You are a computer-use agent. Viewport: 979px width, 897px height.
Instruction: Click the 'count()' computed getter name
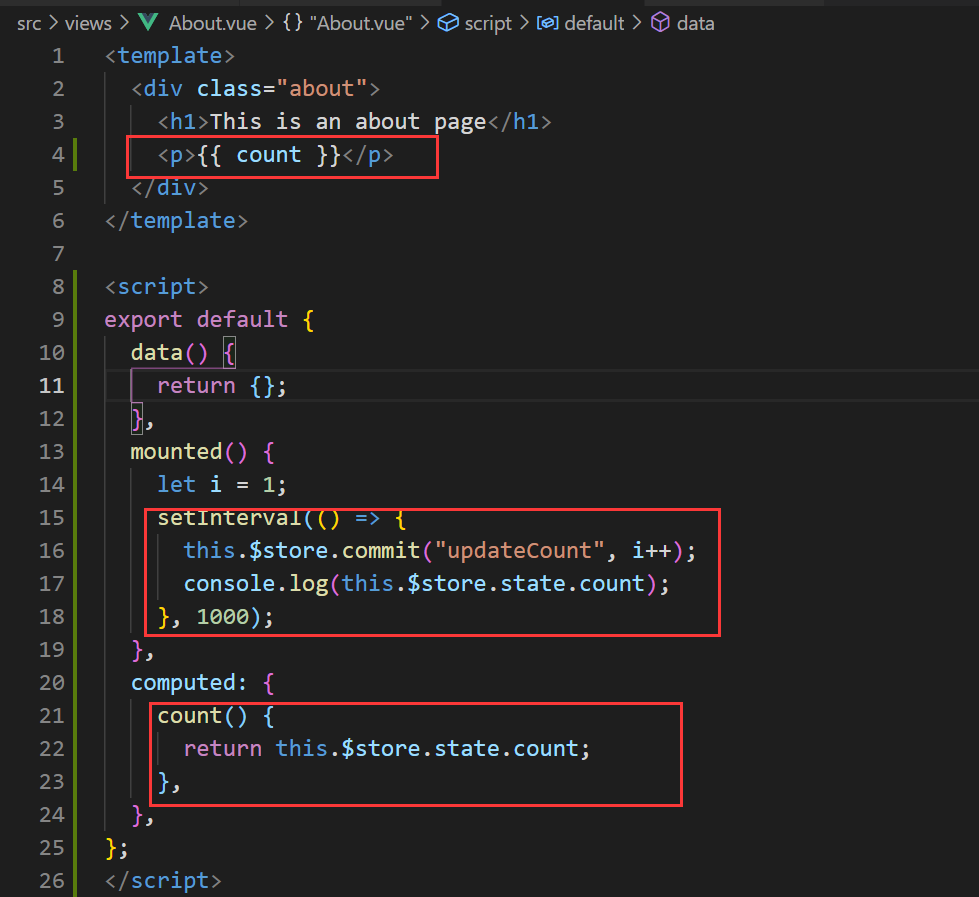pos(202,715)
